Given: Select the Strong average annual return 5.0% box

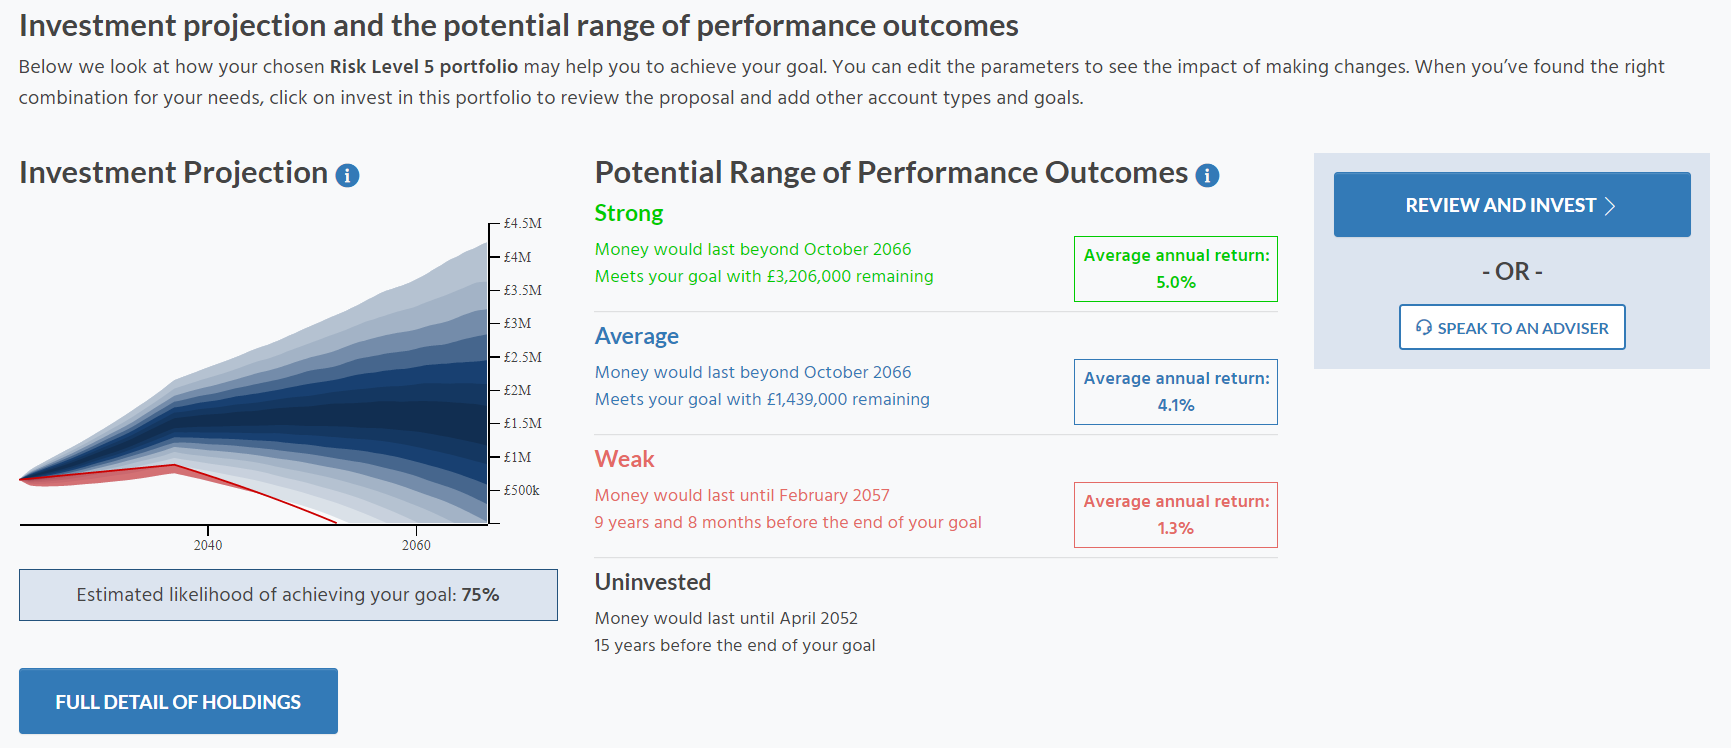Looking at the screenshot, I should 1175,269.
